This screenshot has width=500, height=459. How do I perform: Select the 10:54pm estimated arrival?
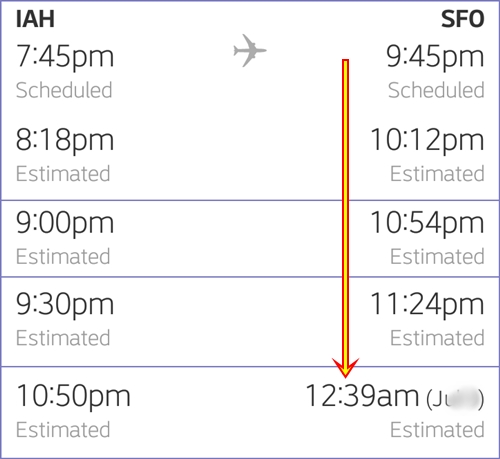(x=427, y=223)
